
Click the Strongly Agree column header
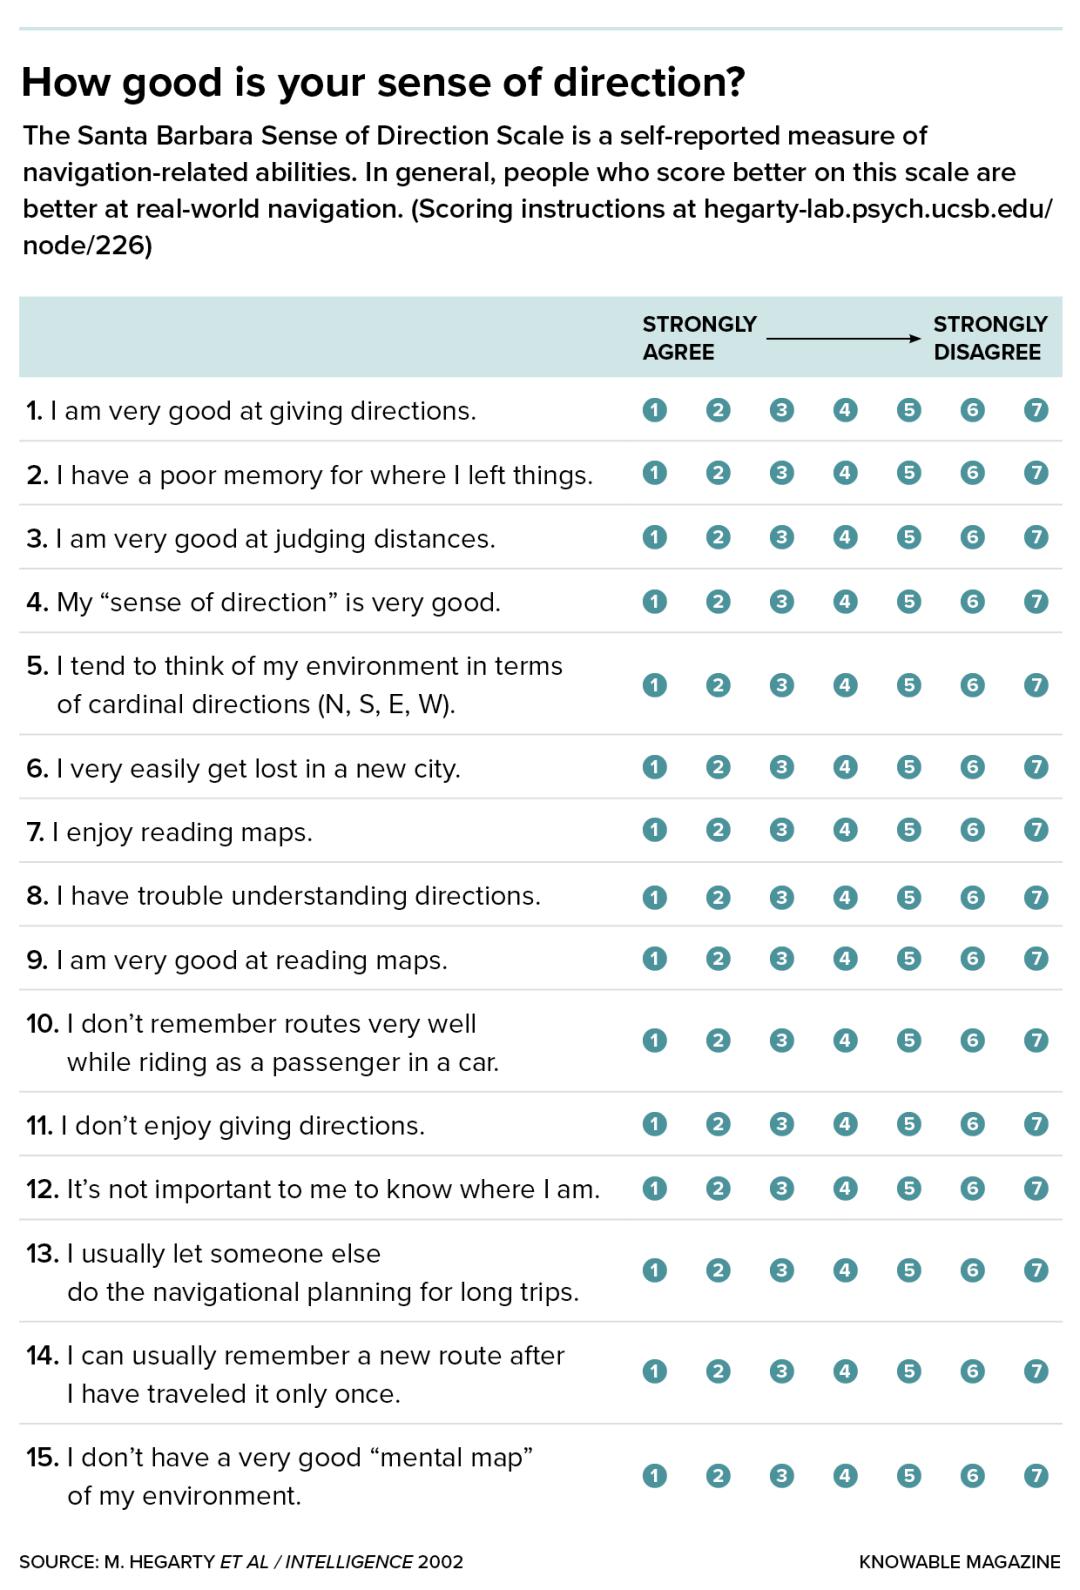[699, 338]
